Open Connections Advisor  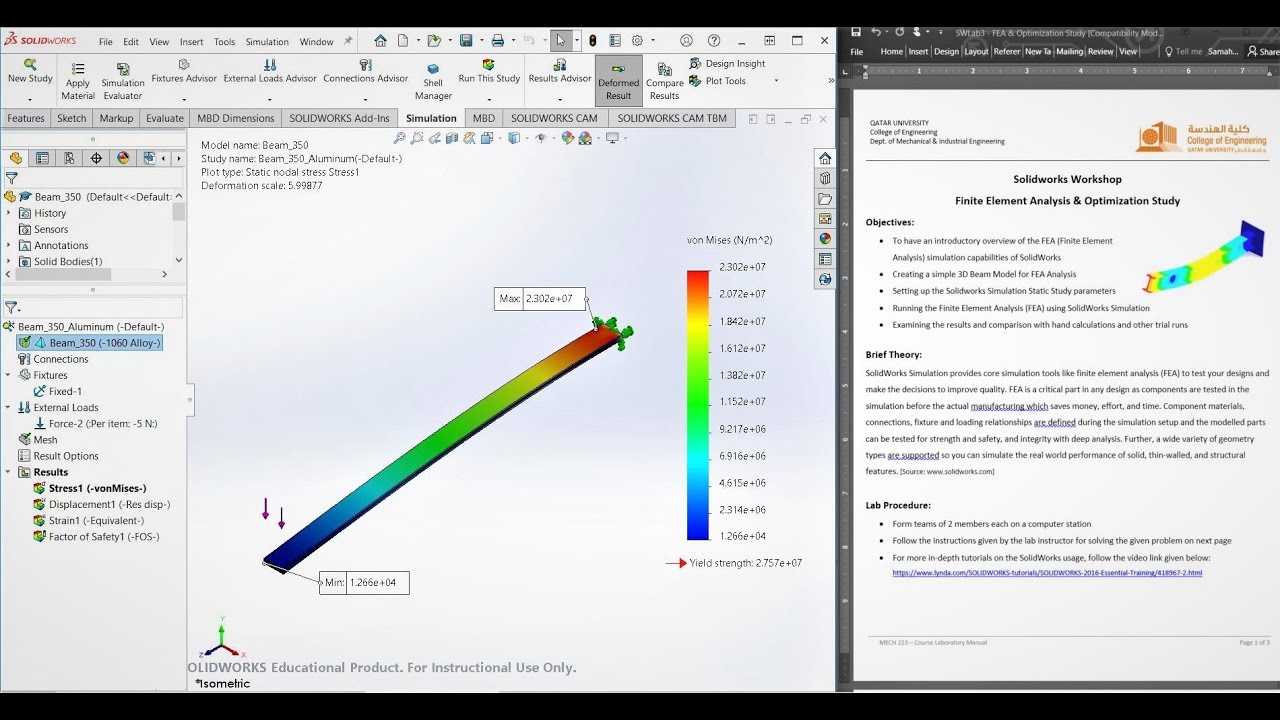(366, 71)
